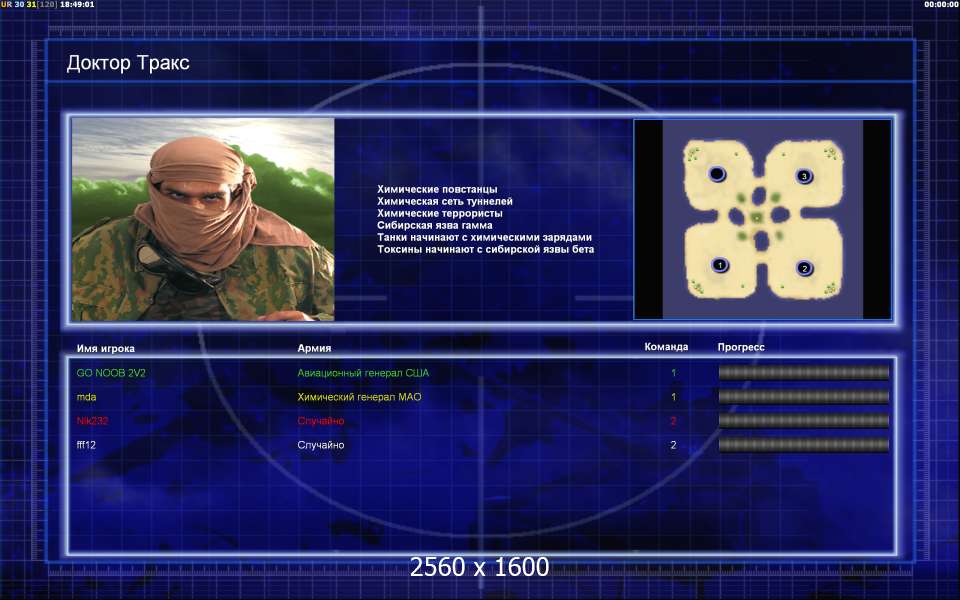
Task: Select the player name fff12
Action: coord(86,445)
